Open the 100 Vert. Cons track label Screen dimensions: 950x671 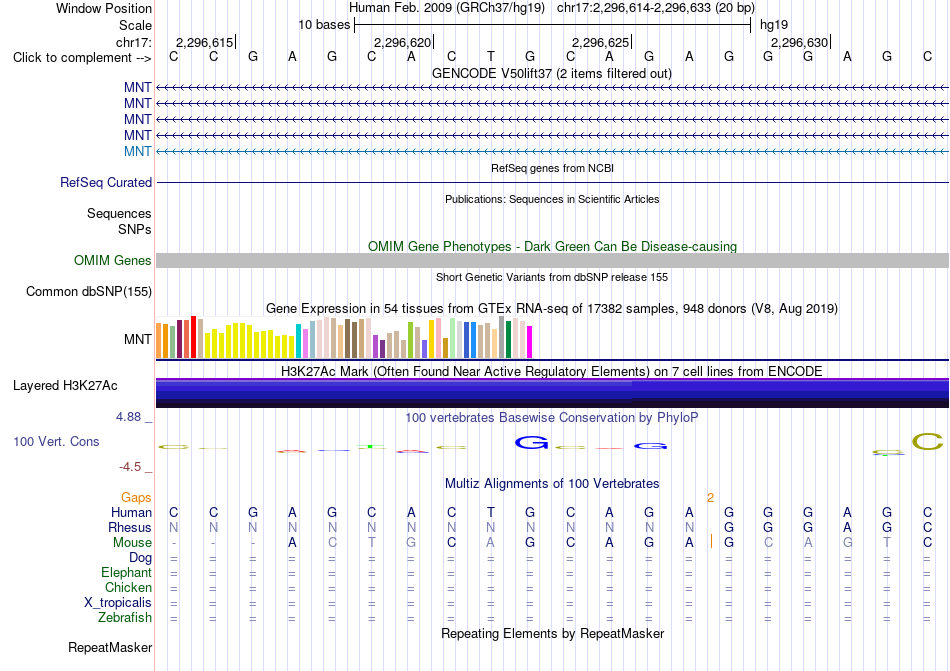pyautogui.click(x=56, y=441)
